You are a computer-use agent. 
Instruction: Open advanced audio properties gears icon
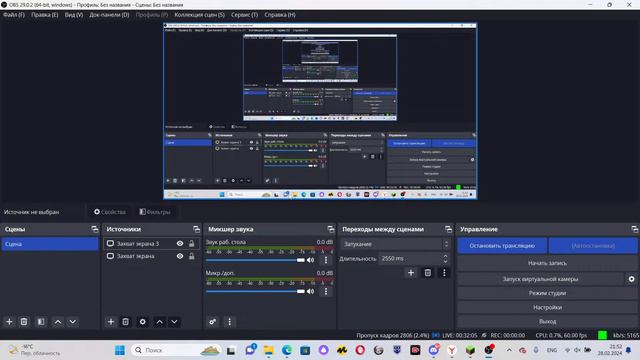coord(213,322)
